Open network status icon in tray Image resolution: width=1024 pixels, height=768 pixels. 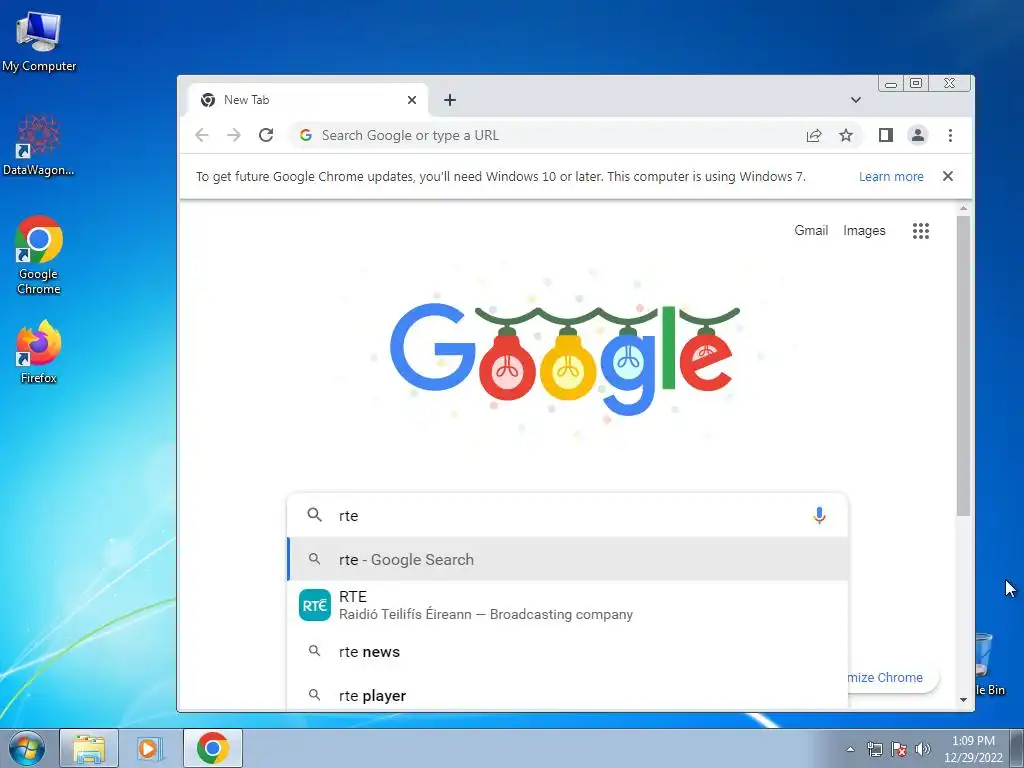pos(874,749)
